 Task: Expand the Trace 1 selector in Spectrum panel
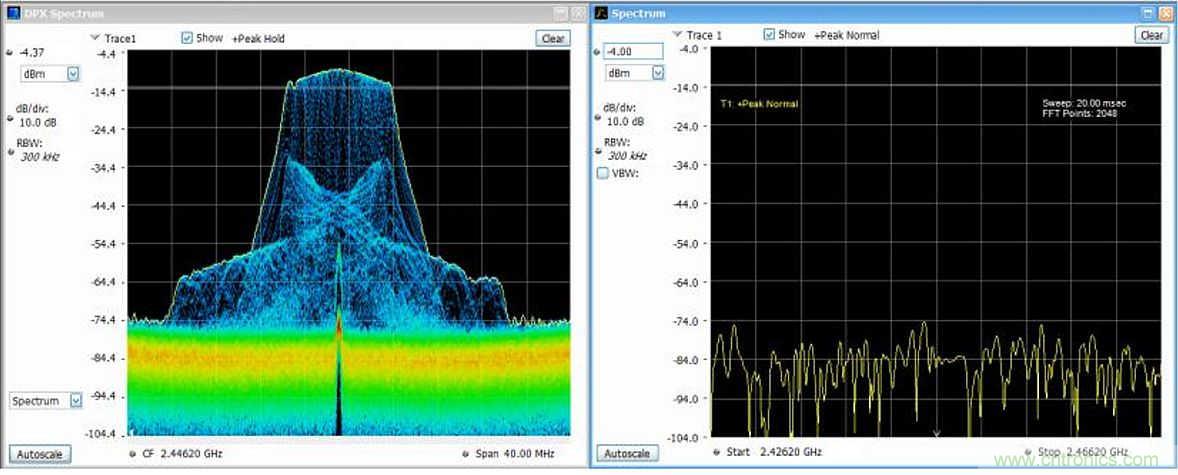(x=677, y=35)
